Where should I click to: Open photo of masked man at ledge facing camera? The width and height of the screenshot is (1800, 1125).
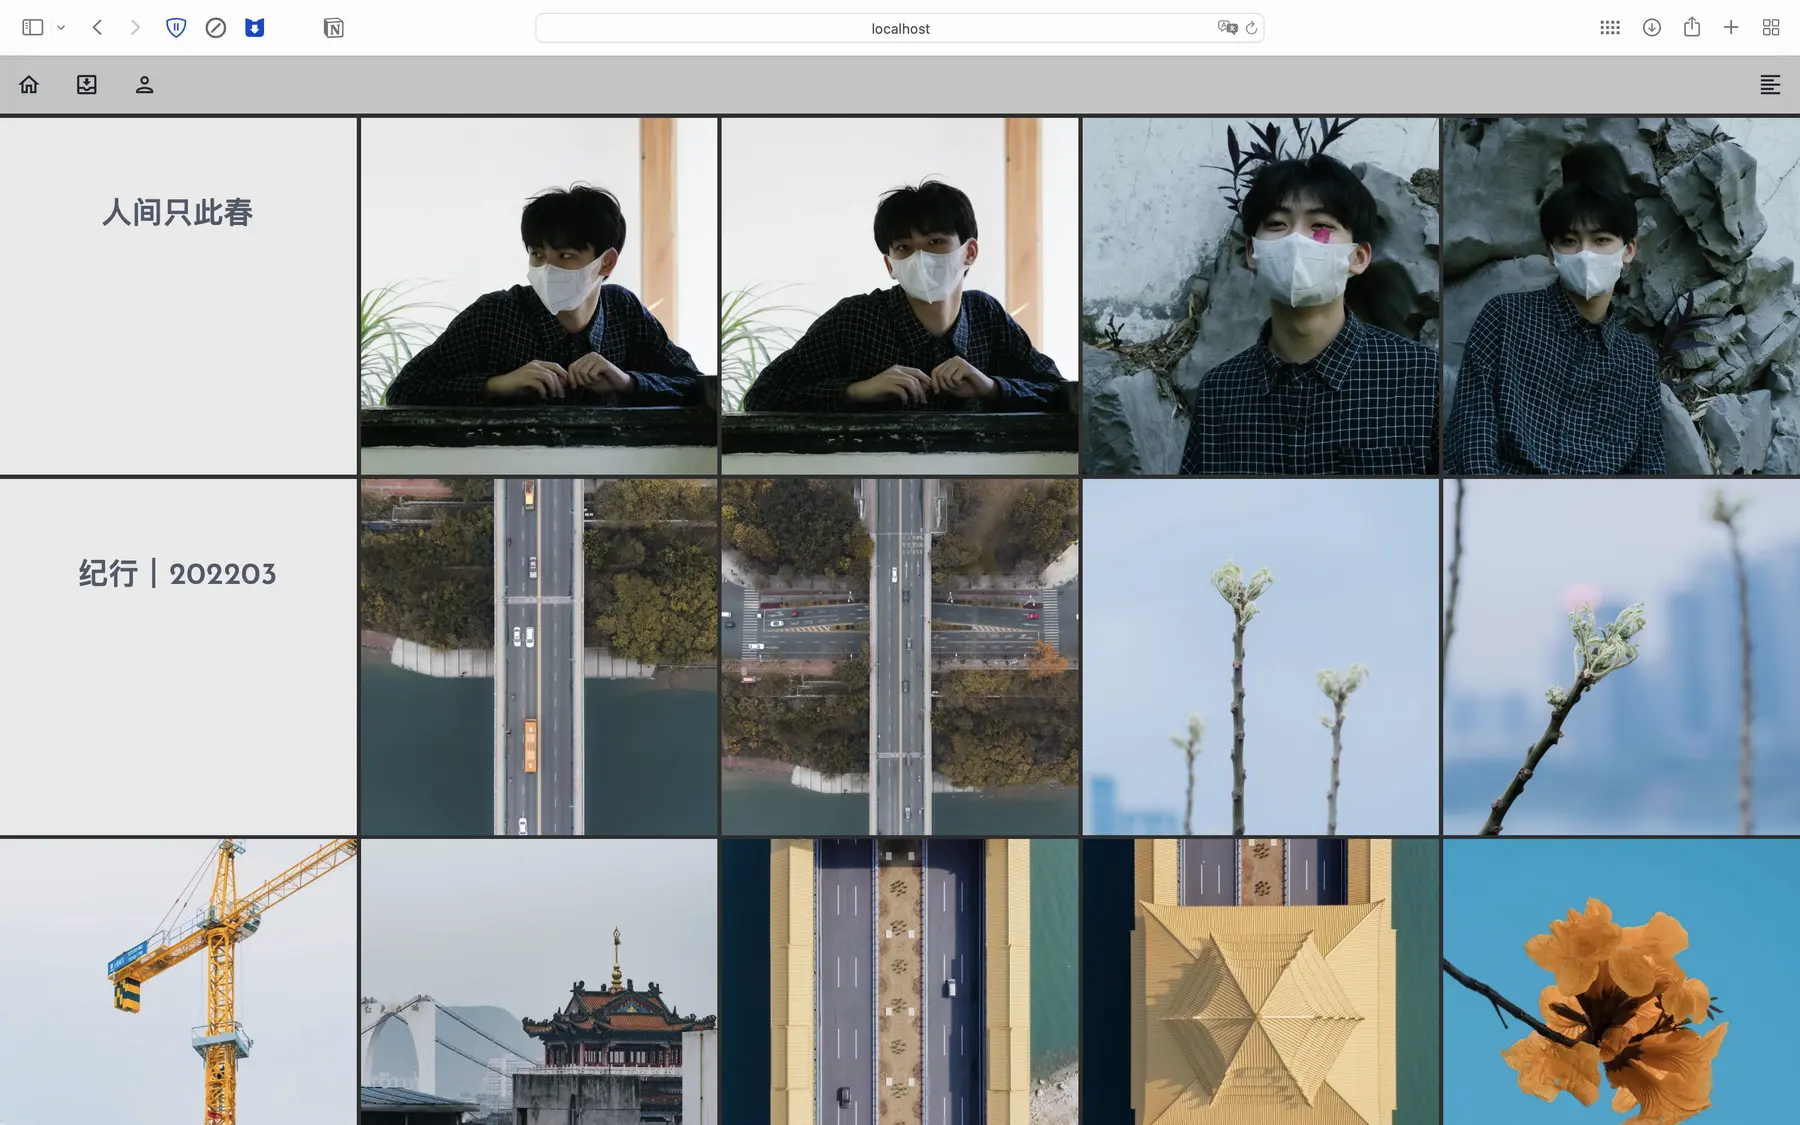[x=900, y=296]
